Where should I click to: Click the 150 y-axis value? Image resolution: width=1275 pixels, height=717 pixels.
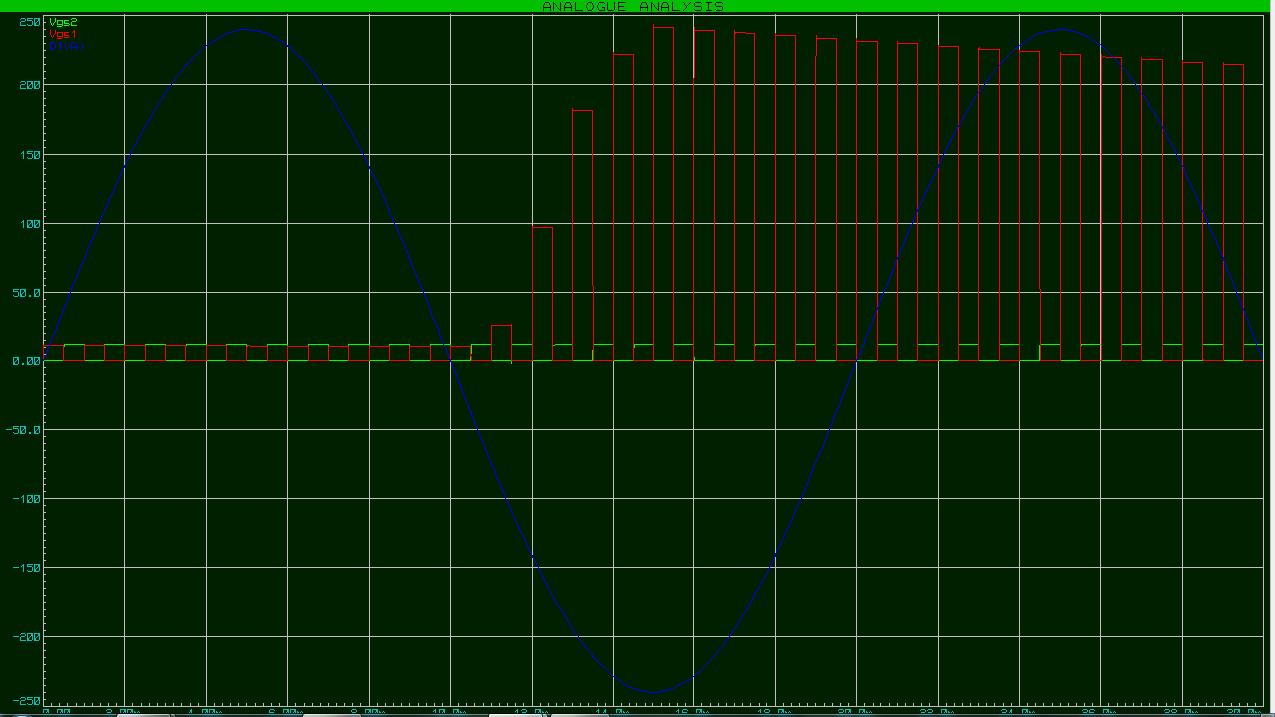click(28, 155)
